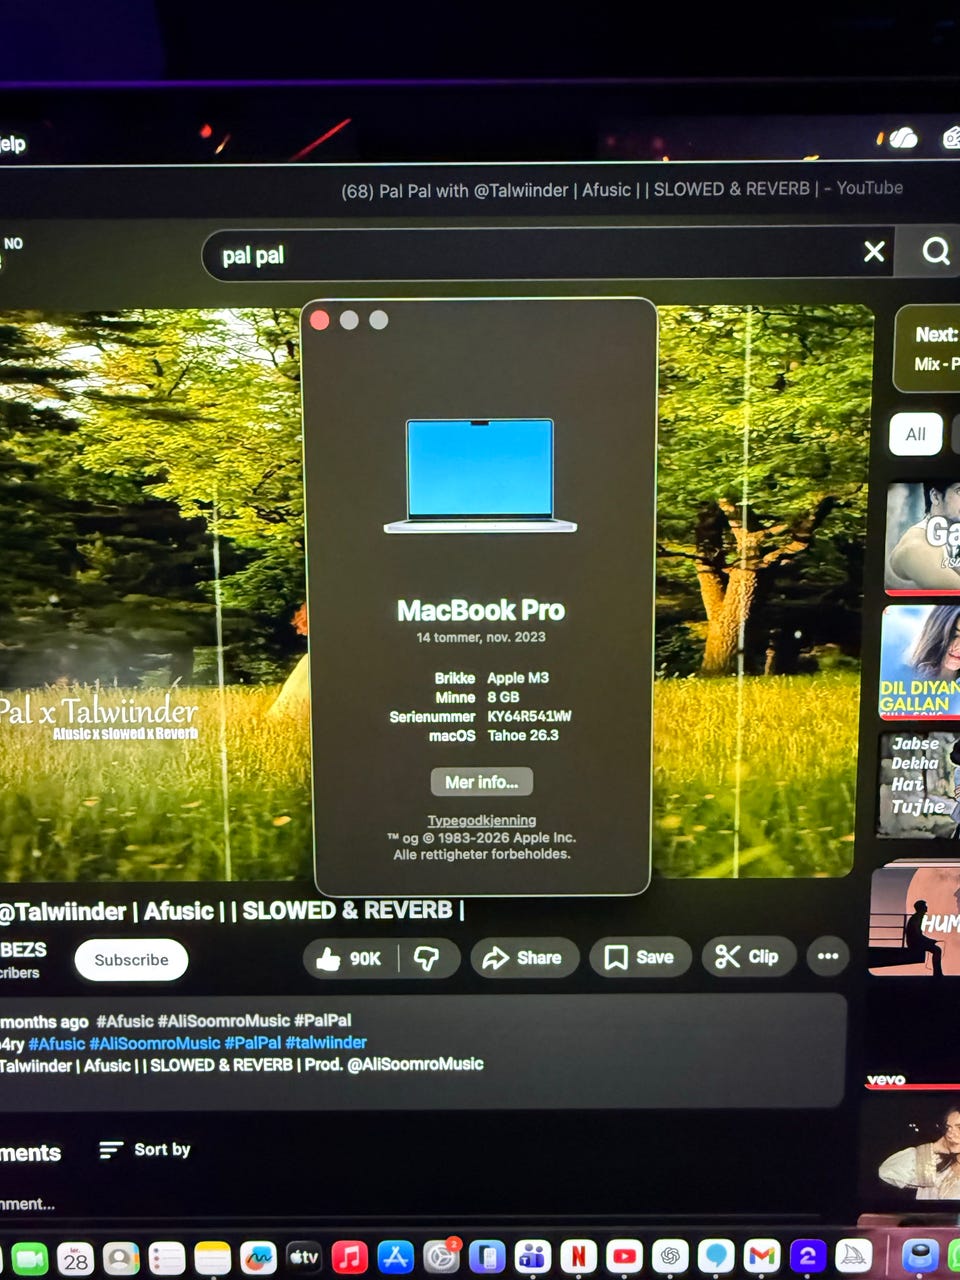
Task: Open sailboat icon app in dock
Action: 854,1255
